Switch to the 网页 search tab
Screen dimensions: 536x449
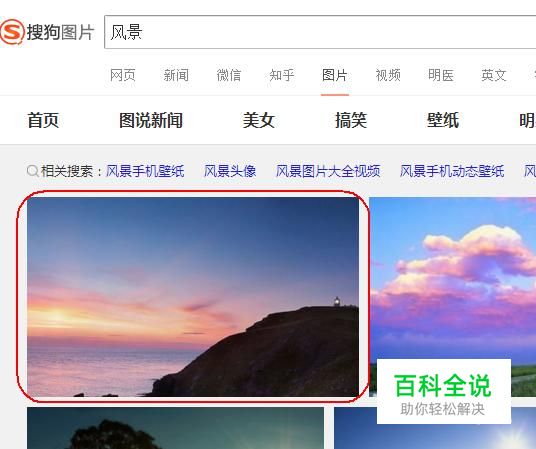pos(123,75)
